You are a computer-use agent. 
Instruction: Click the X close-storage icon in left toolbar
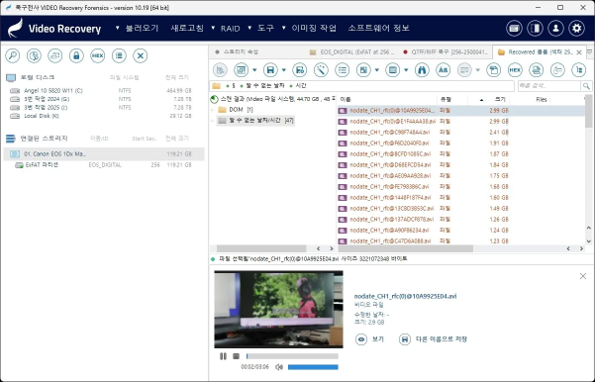140,56
